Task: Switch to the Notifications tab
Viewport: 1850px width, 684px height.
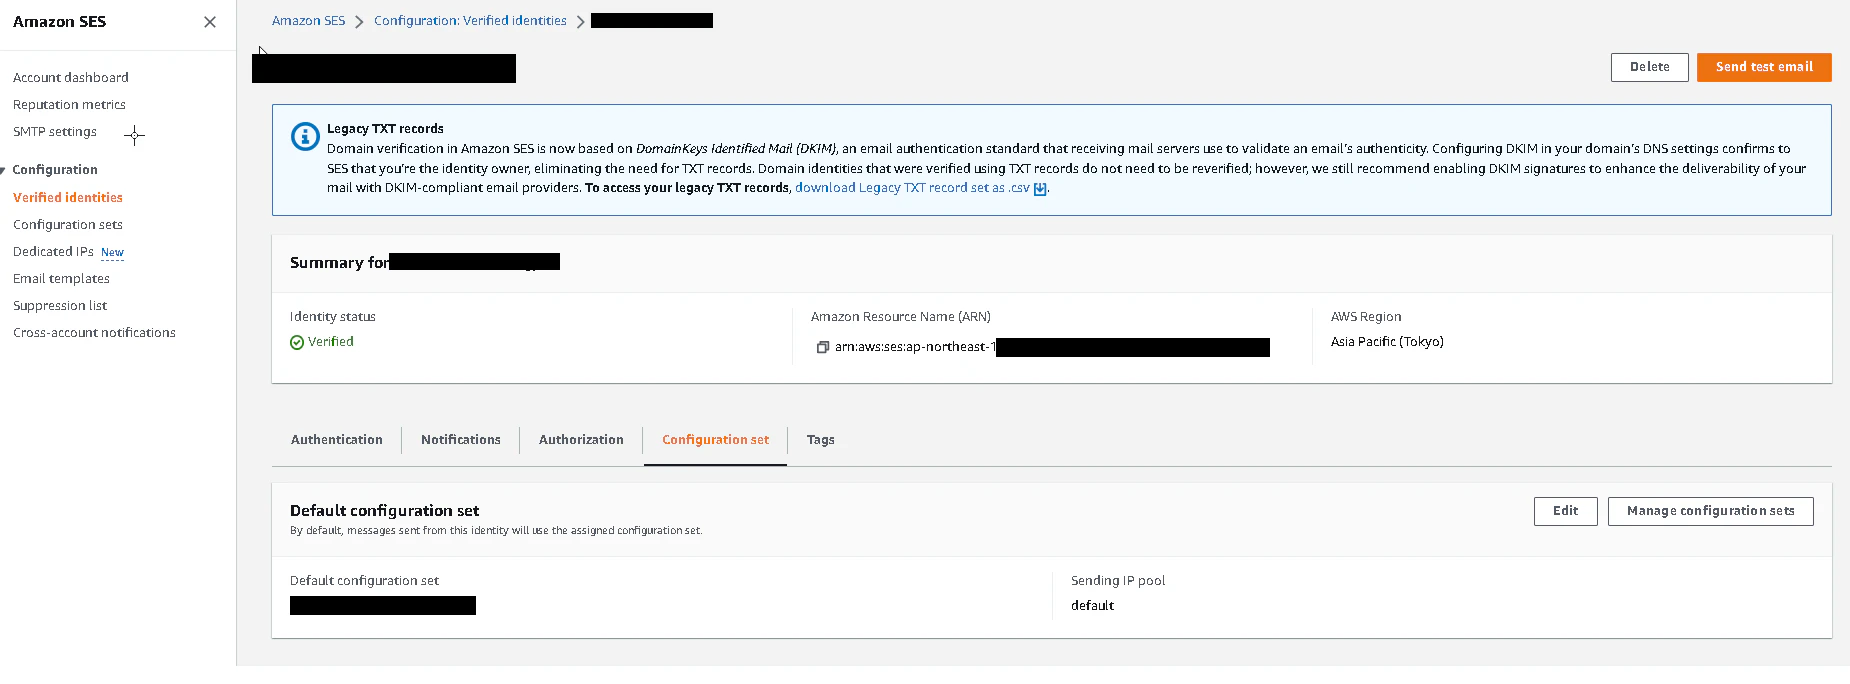Action: tap(461, 440)
